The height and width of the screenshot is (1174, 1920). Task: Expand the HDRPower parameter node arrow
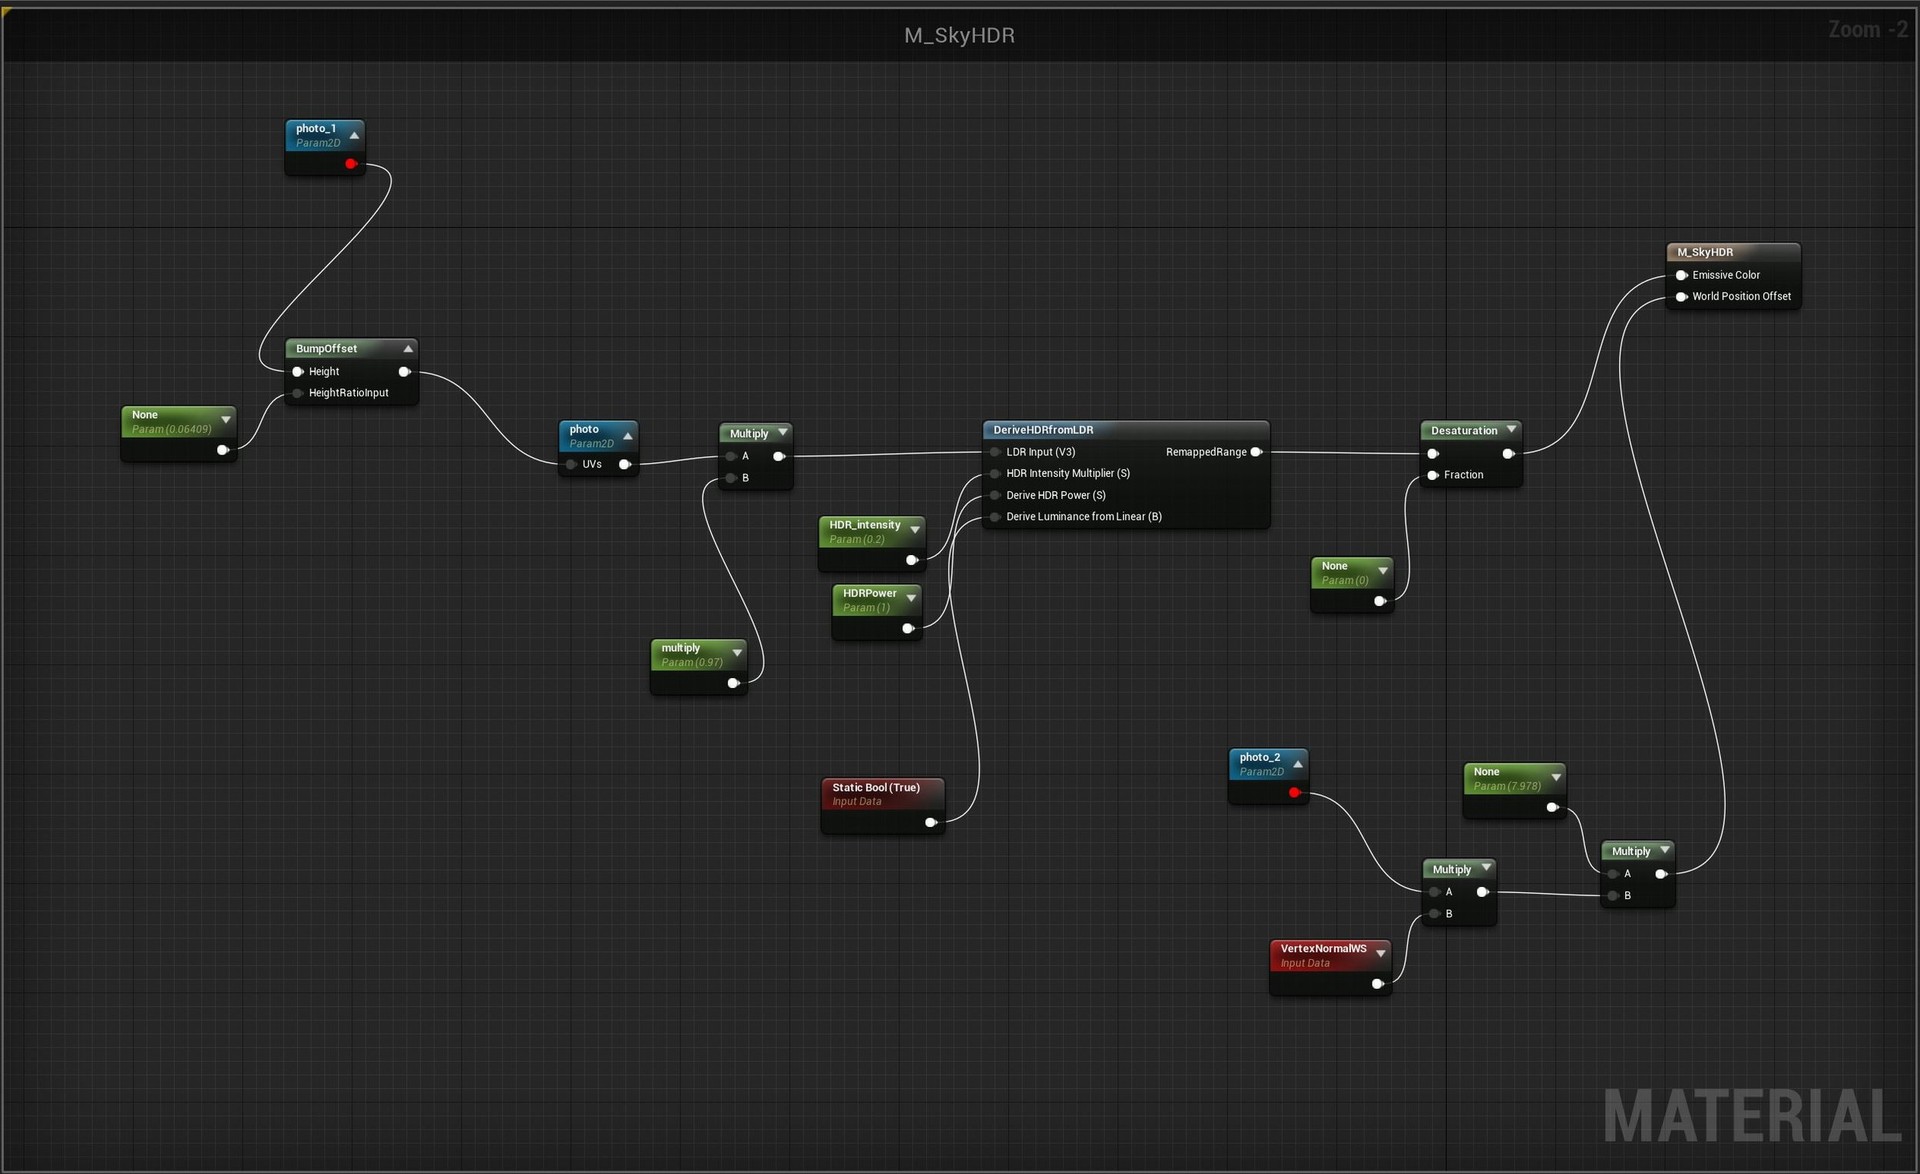911,598
